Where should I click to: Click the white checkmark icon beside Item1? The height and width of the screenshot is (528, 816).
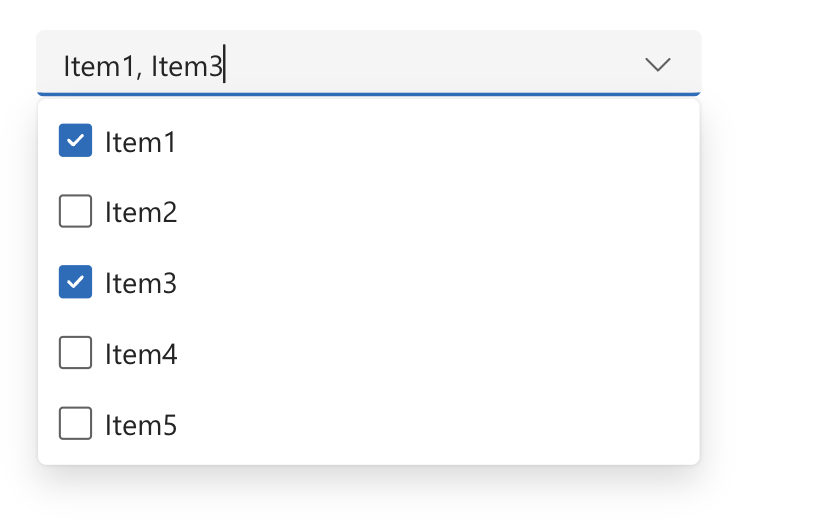click(x=76, y=141)
